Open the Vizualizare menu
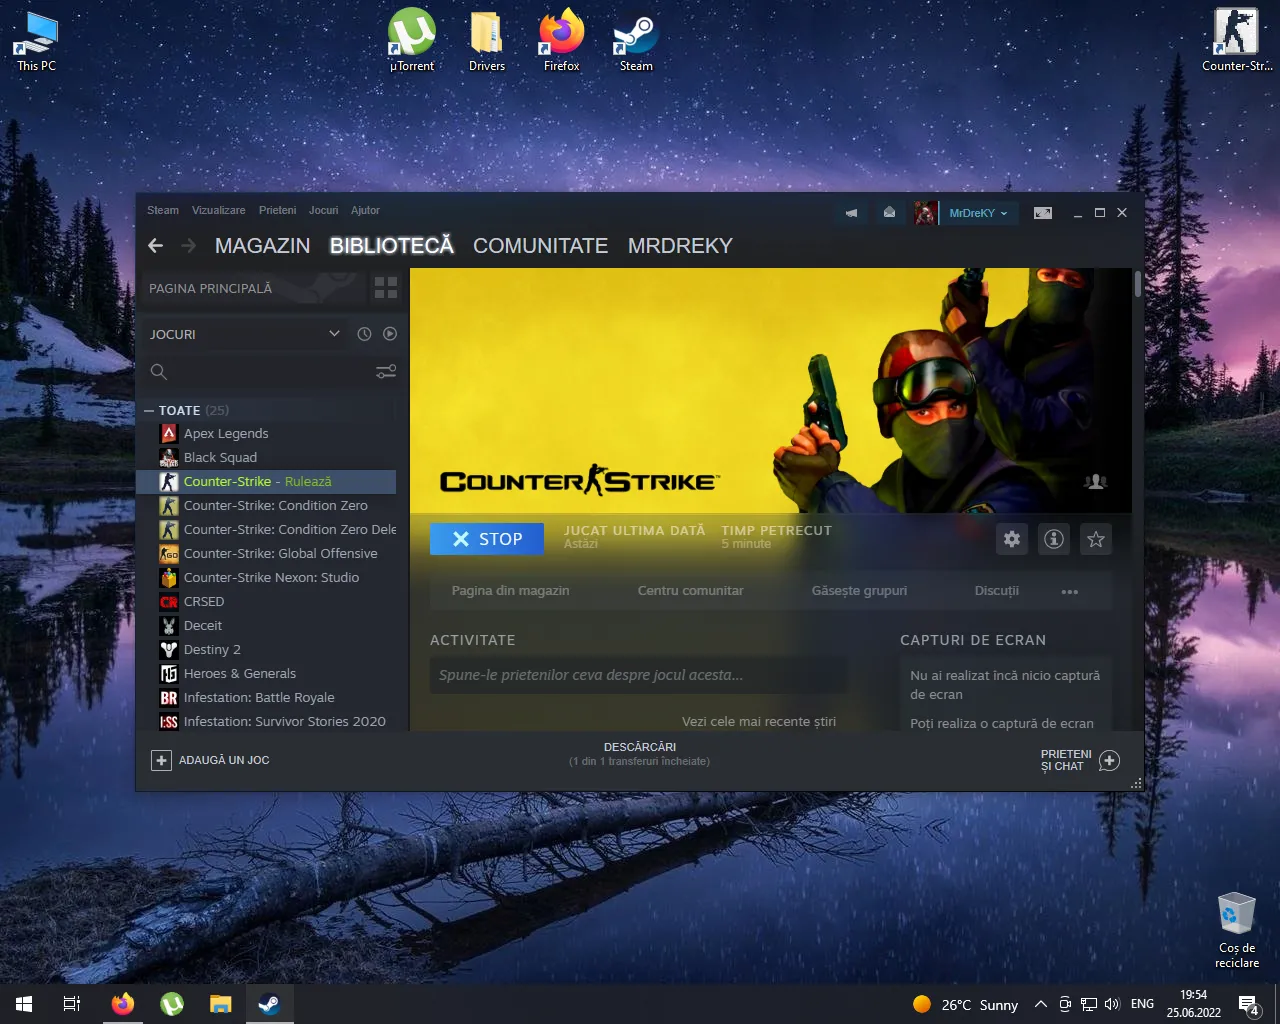The width and height of the screenshot is (1280, 1024). pyautogui.click(x=218, y=210)
